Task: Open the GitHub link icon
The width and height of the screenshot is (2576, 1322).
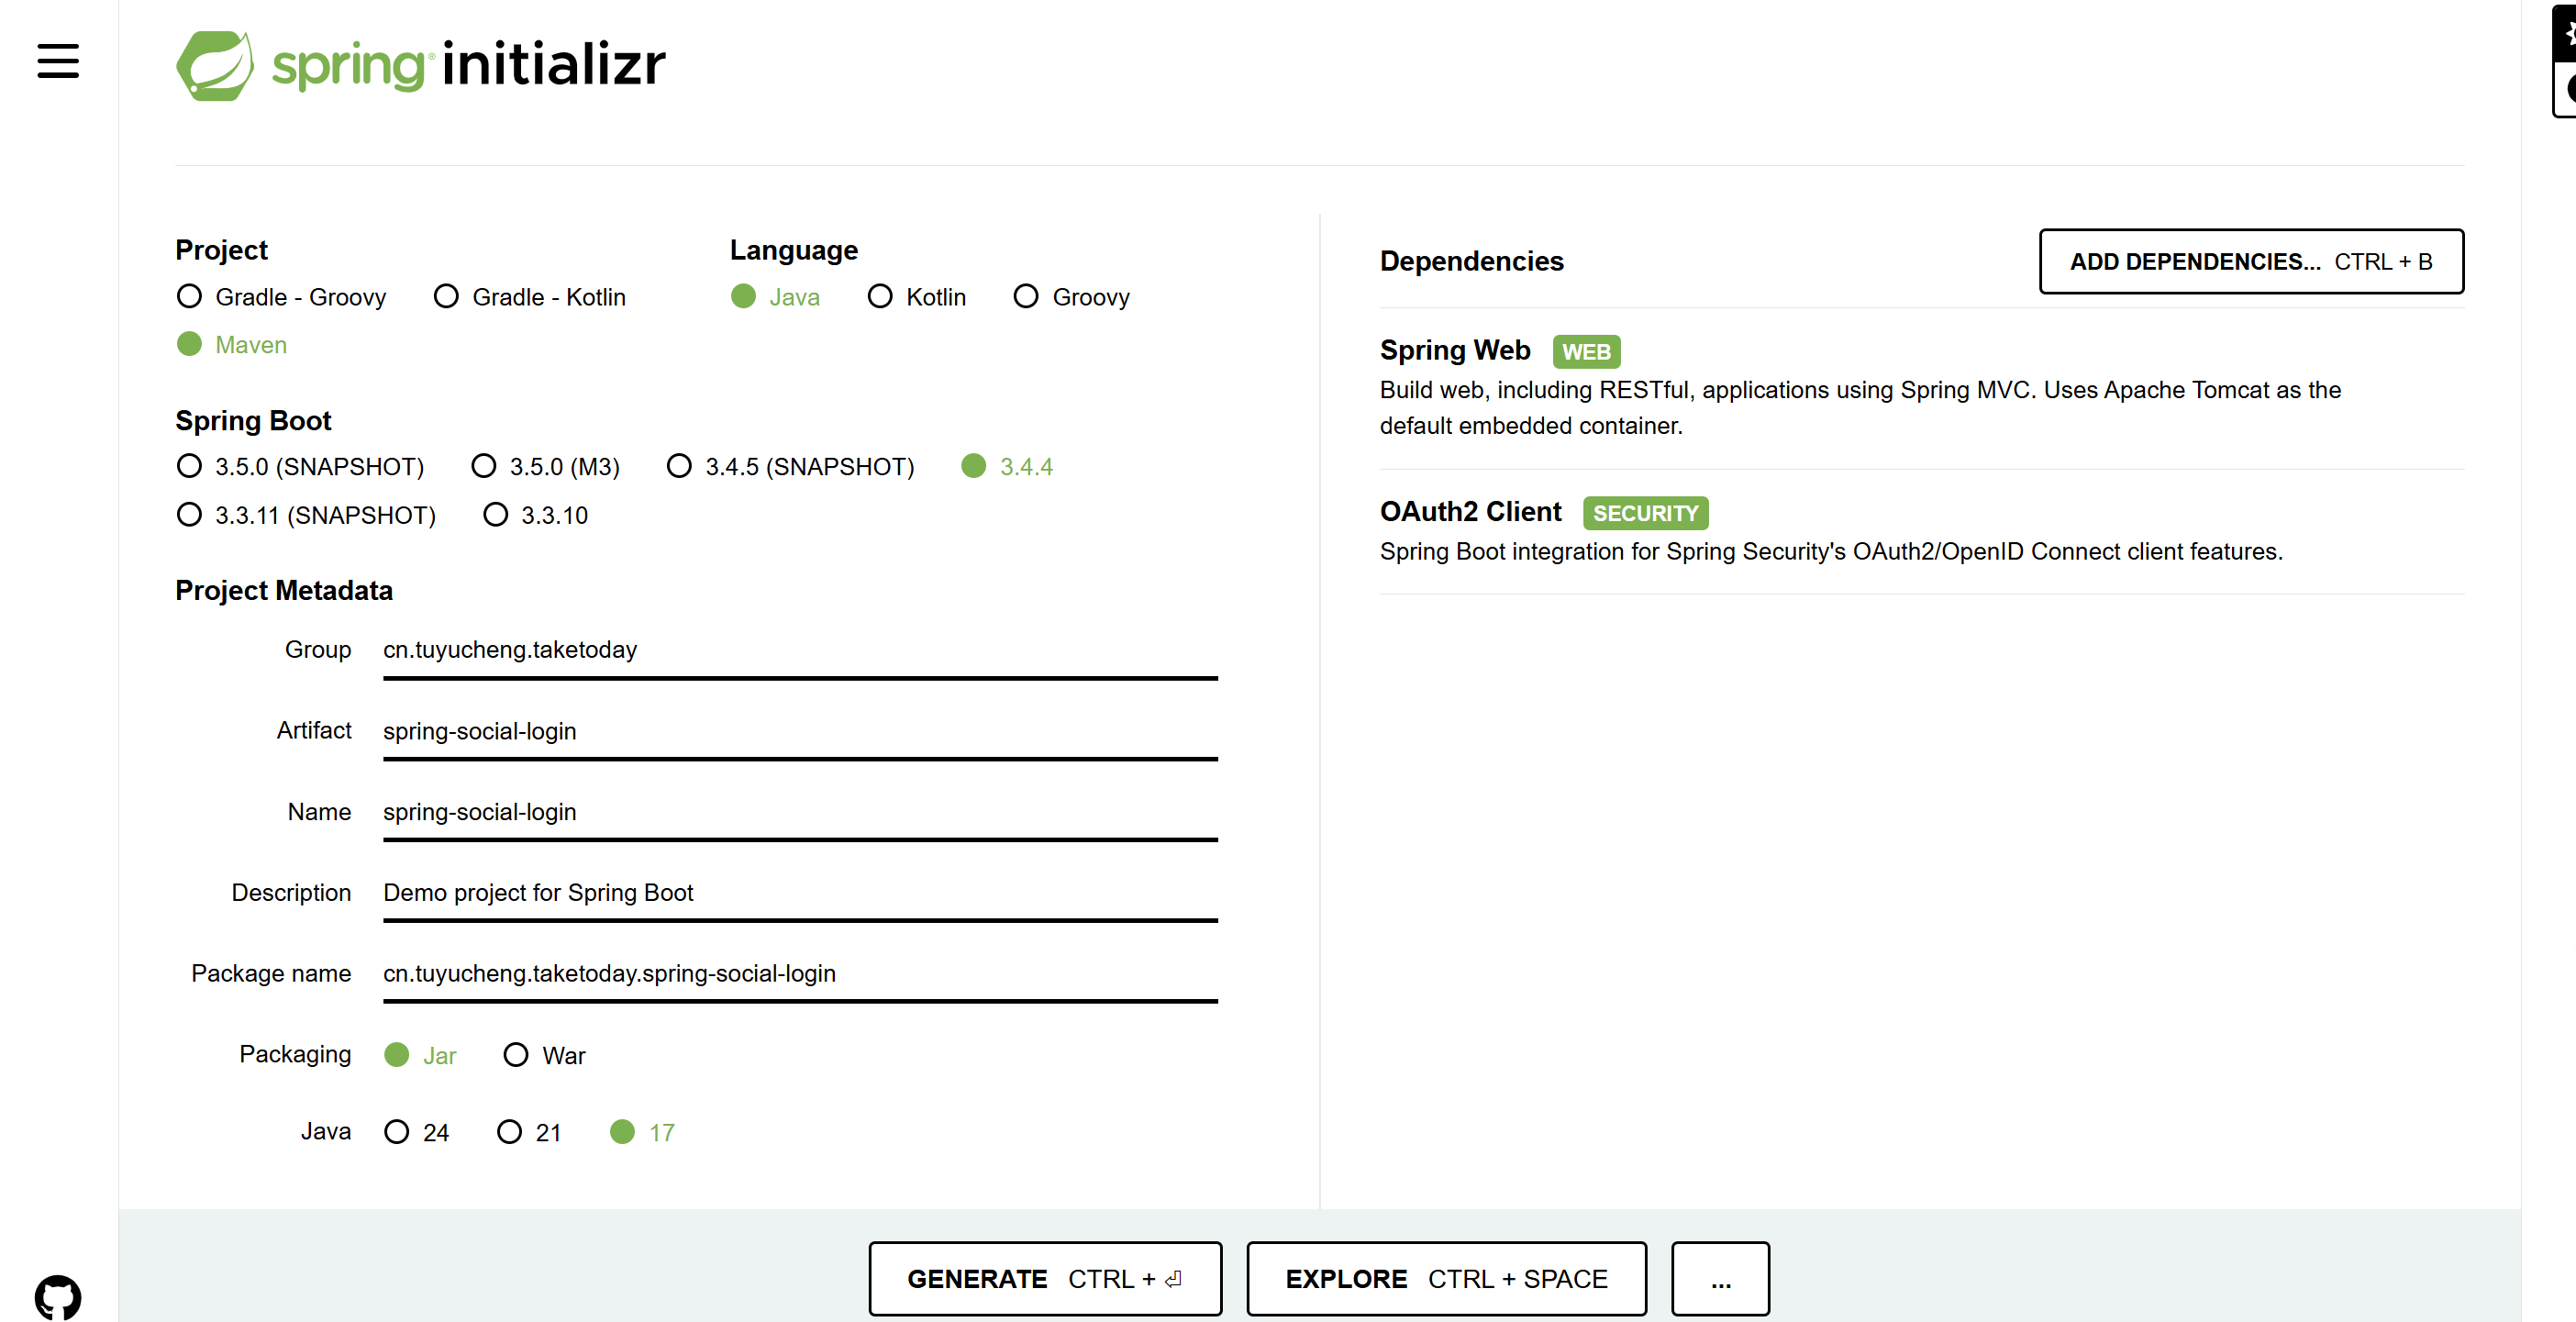Action: pyautogui.click(x=58, y=1296)
